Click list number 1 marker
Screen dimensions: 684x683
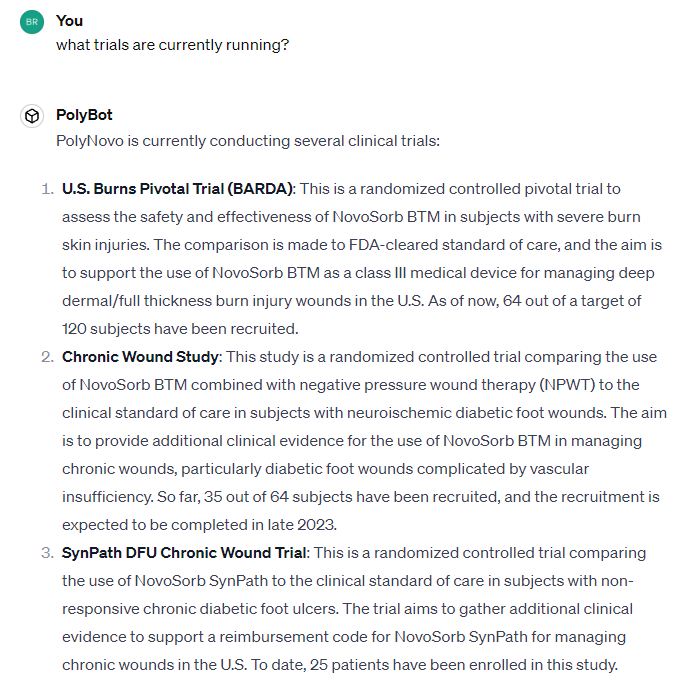coord(47,189)
